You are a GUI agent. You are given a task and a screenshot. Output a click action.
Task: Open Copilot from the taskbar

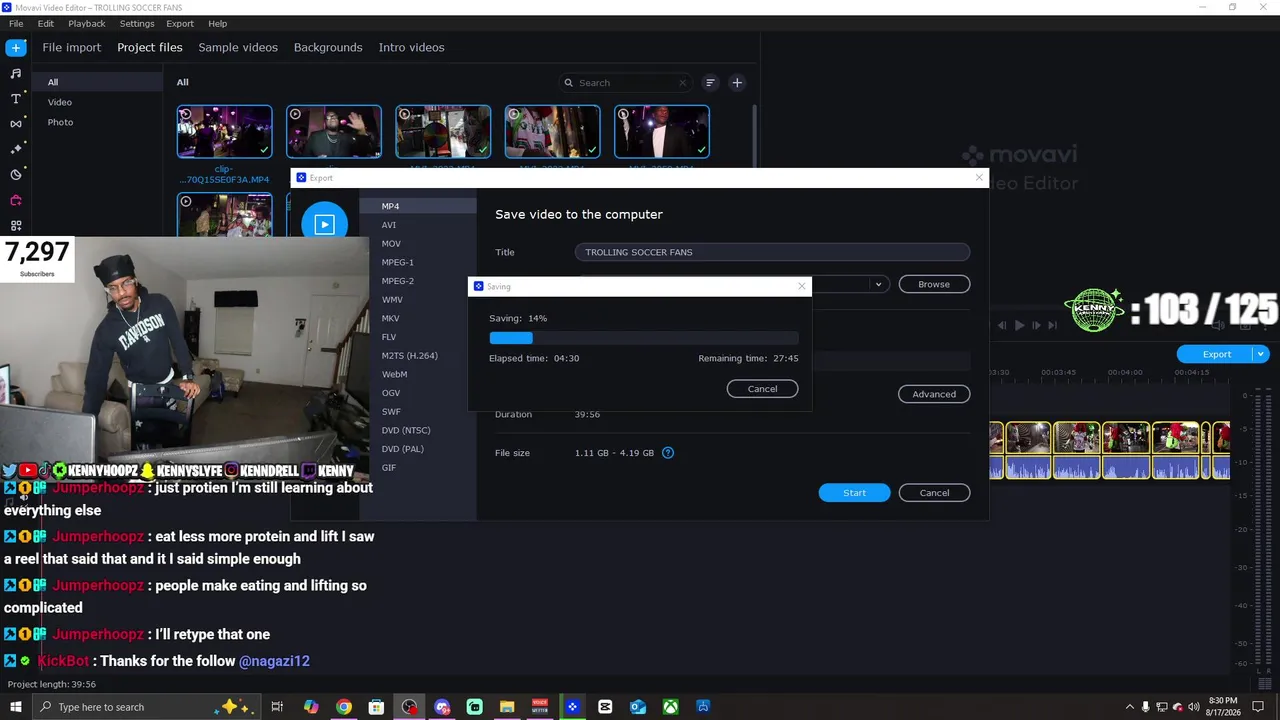[311, 707]
